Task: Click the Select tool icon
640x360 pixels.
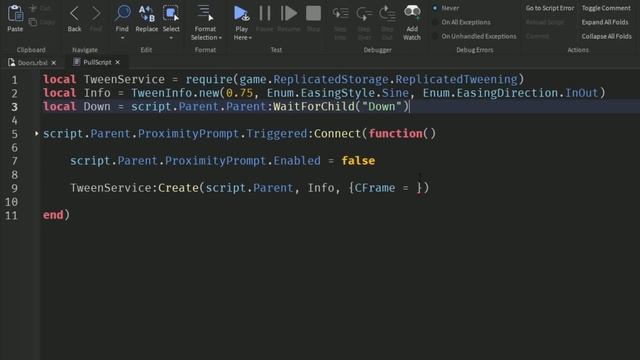Action: 171,13
